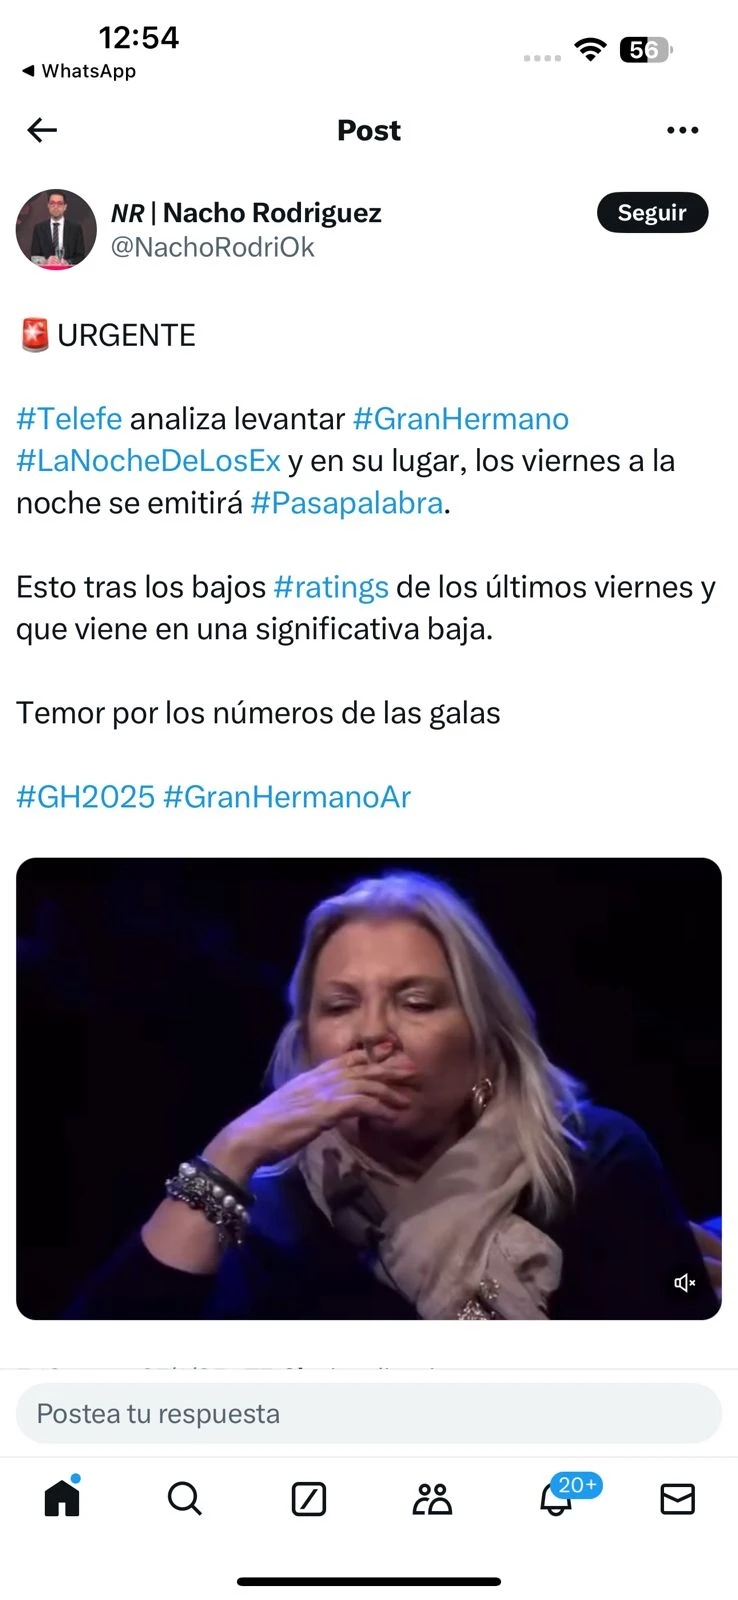Open the three-dot more options menu

[x=682, y=130]
